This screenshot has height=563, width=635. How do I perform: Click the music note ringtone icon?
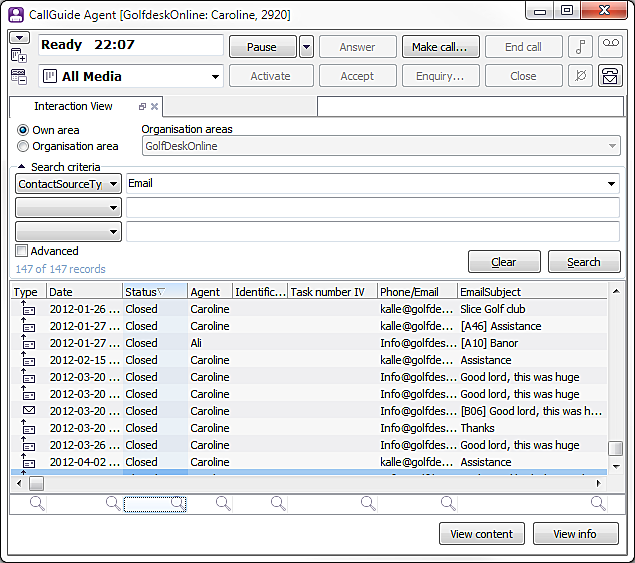(x=580, y=47)
